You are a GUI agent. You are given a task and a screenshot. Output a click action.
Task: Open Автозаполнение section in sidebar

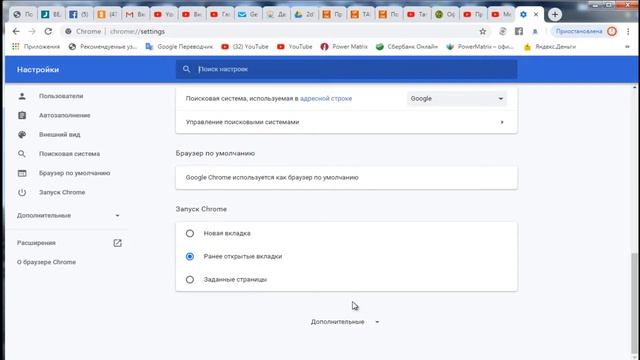click(64, 115)
